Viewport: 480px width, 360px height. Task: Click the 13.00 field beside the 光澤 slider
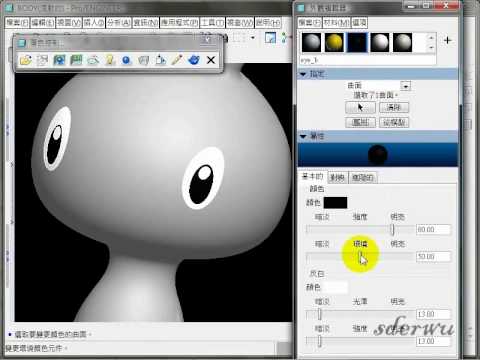pos(433,314)
